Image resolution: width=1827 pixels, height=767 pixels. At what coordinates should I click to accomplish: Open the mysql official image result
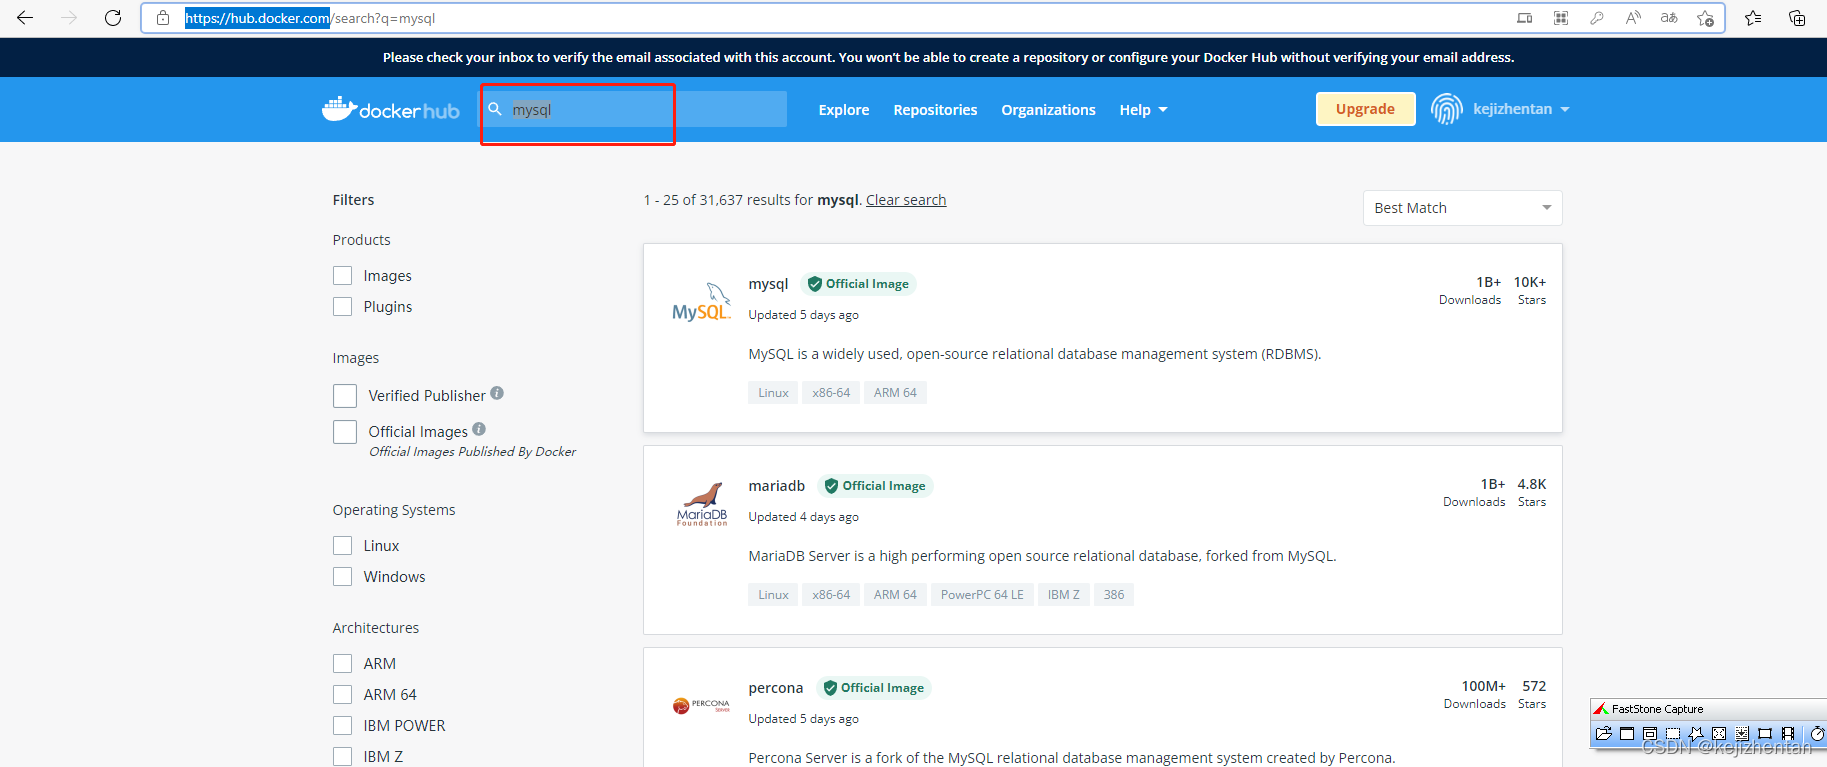pos(768,284)
